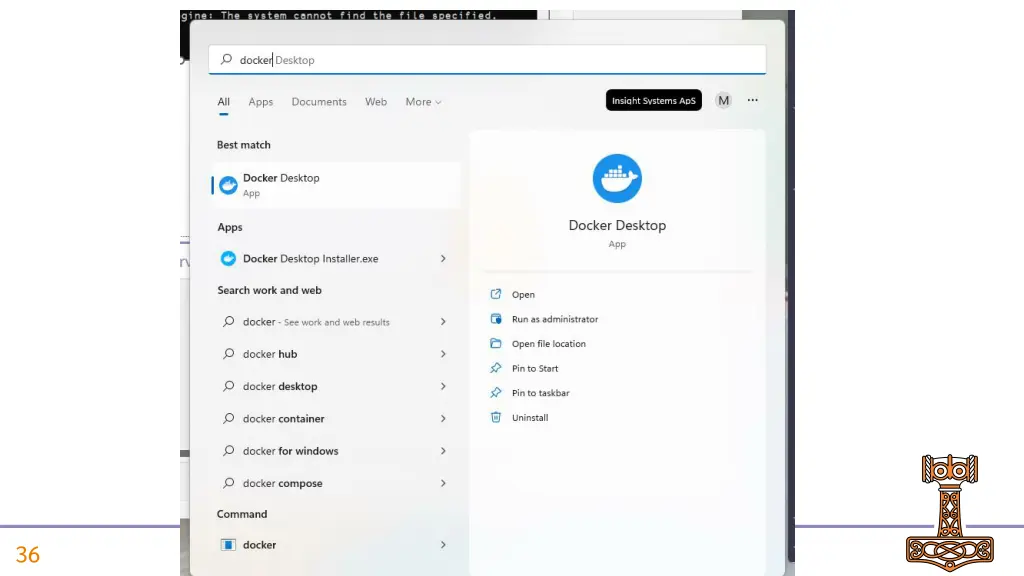Switch to the Web search tab
Screen dimensions: 1024x576
(376, 102)
